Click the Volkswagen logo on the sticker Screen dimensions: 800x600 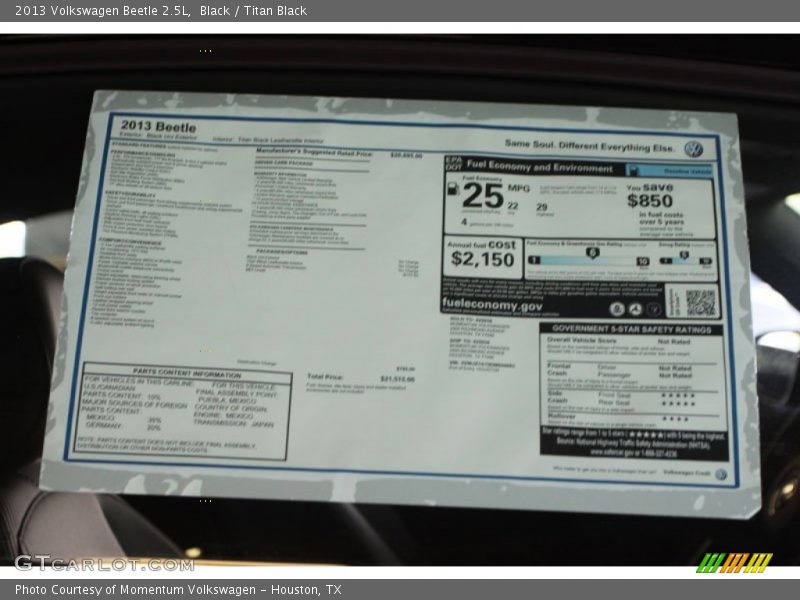click(693, 149)
